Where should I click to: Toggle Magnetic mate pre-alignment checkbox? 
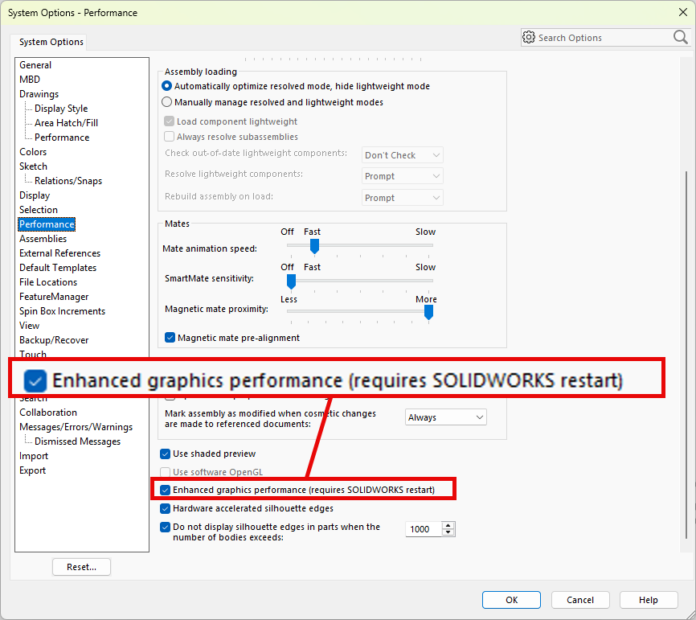170,337
